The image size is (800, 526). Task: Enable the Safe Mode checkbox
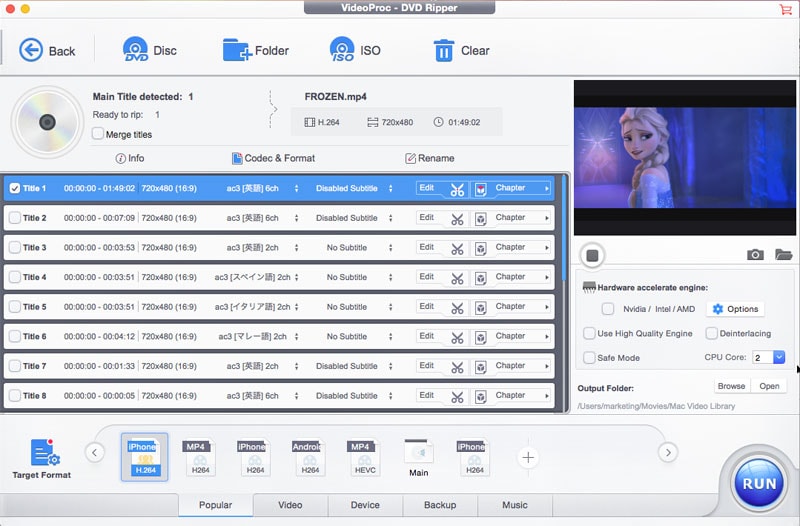pyautogui.click(x=589, y=358)
